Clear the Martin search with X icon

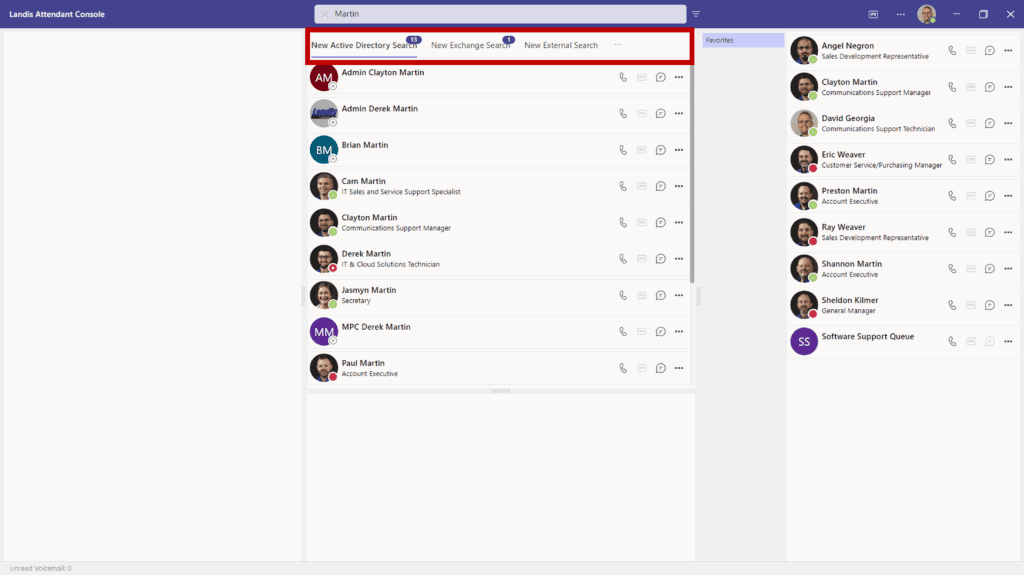tap(325, 14)
